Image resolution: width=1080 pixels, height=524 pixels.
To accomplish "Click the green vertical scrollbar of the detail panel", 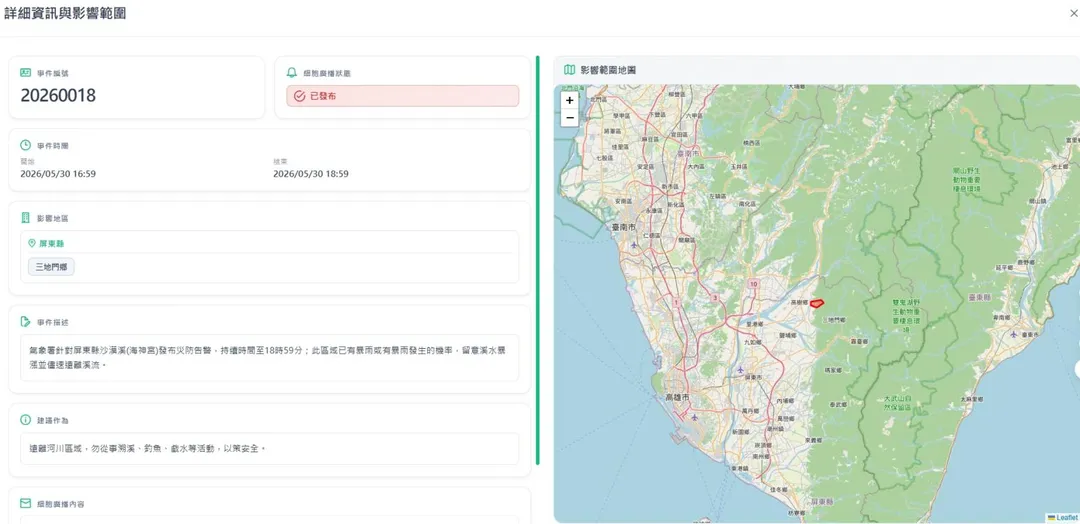I will [x=537, y=260].
